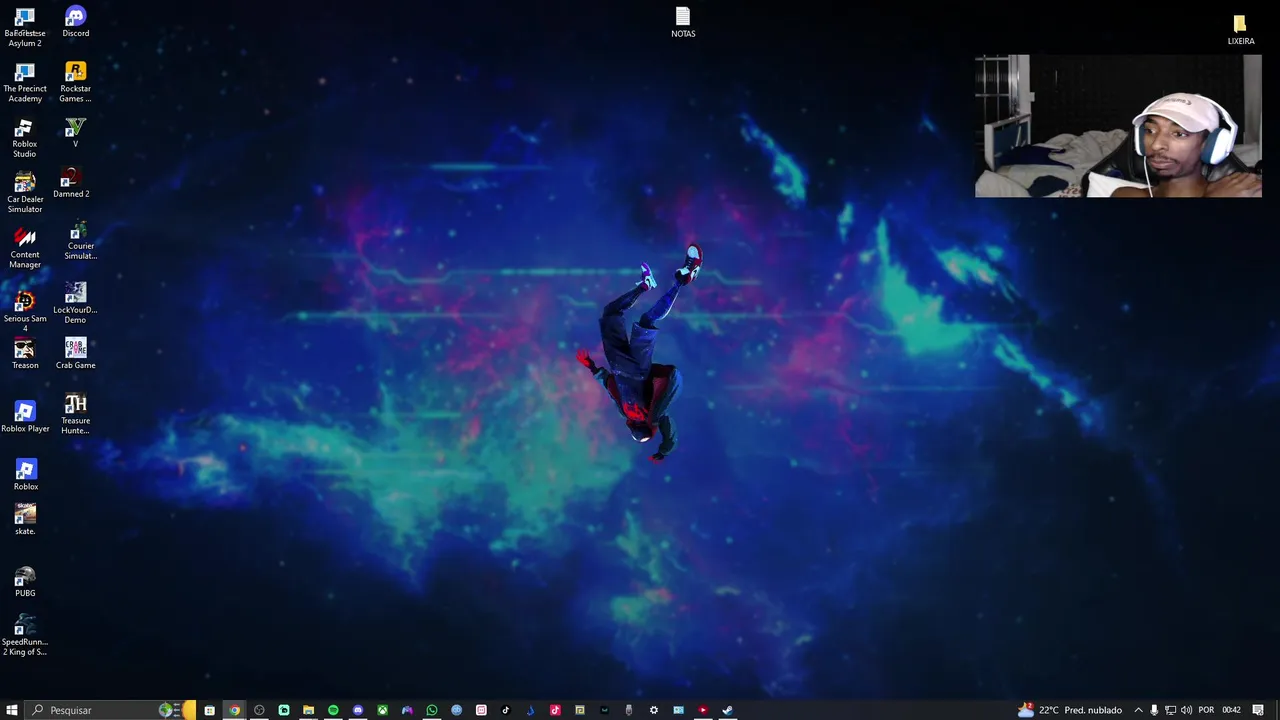1280x720 pixels.
Task: Switch the POR input language
Action: (x=1206, y=710)
